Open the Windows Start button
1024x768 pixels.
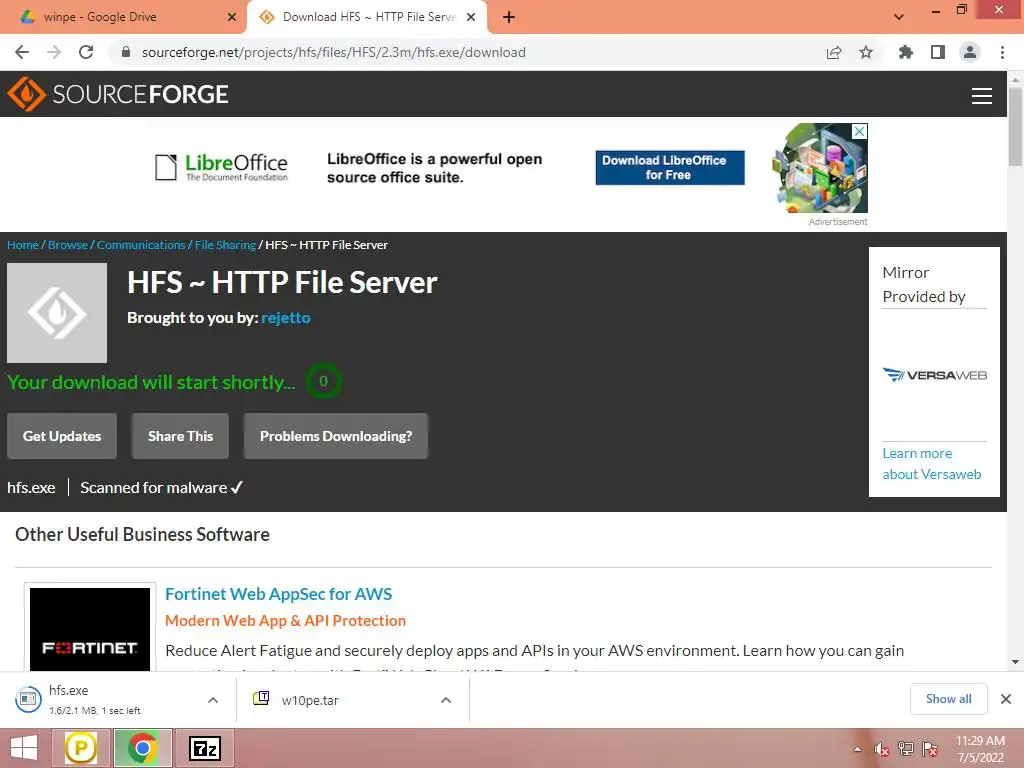pyautogui.click(x=24, y=748)
